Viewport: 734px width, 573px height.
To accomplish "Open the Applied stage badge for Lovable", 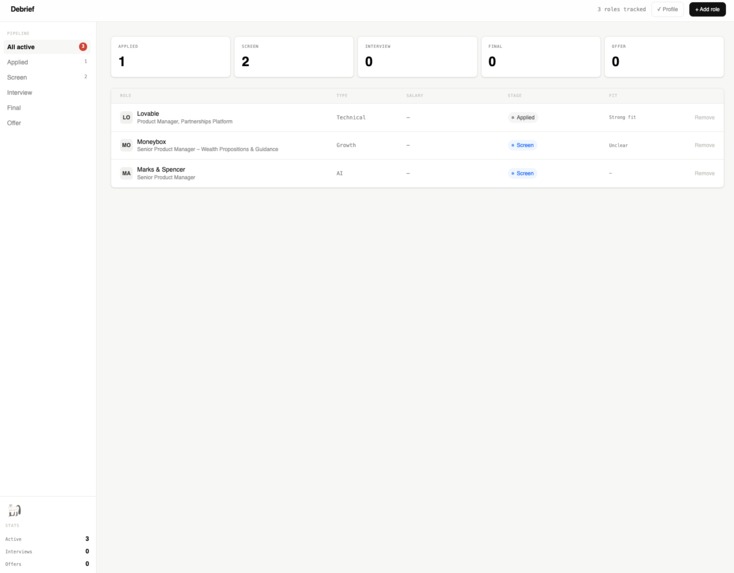I will pyautogui.click(x=523, y=118).
